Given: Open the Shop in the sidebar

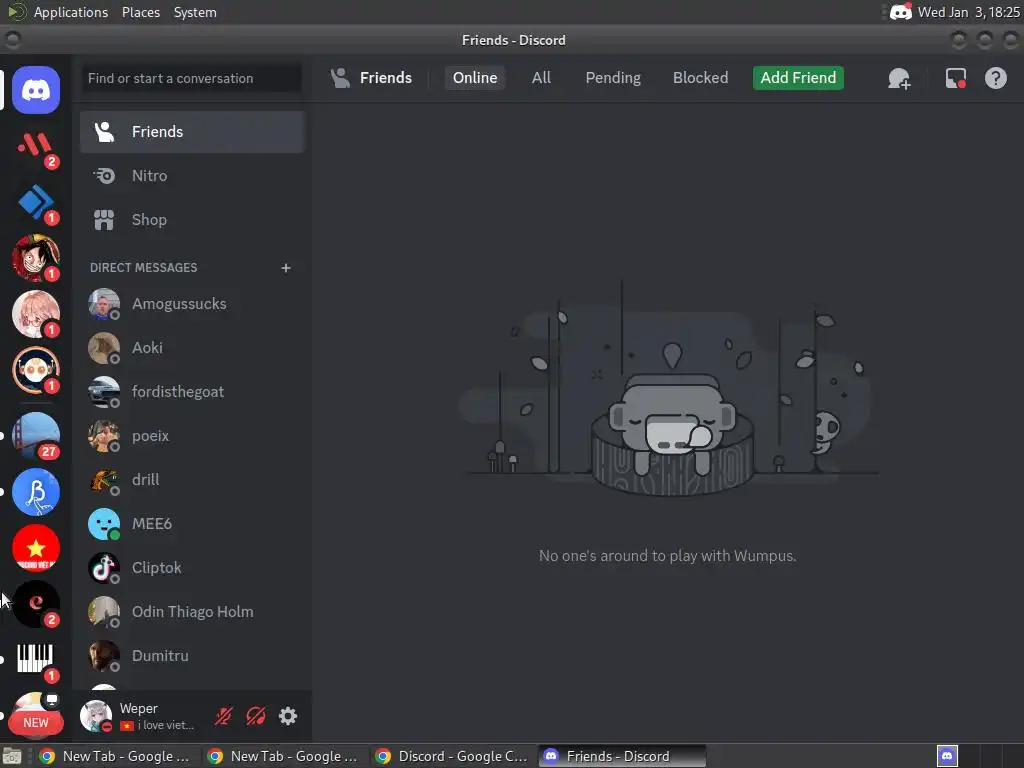Looking at the screenshot, I should [x=192, y=220].
